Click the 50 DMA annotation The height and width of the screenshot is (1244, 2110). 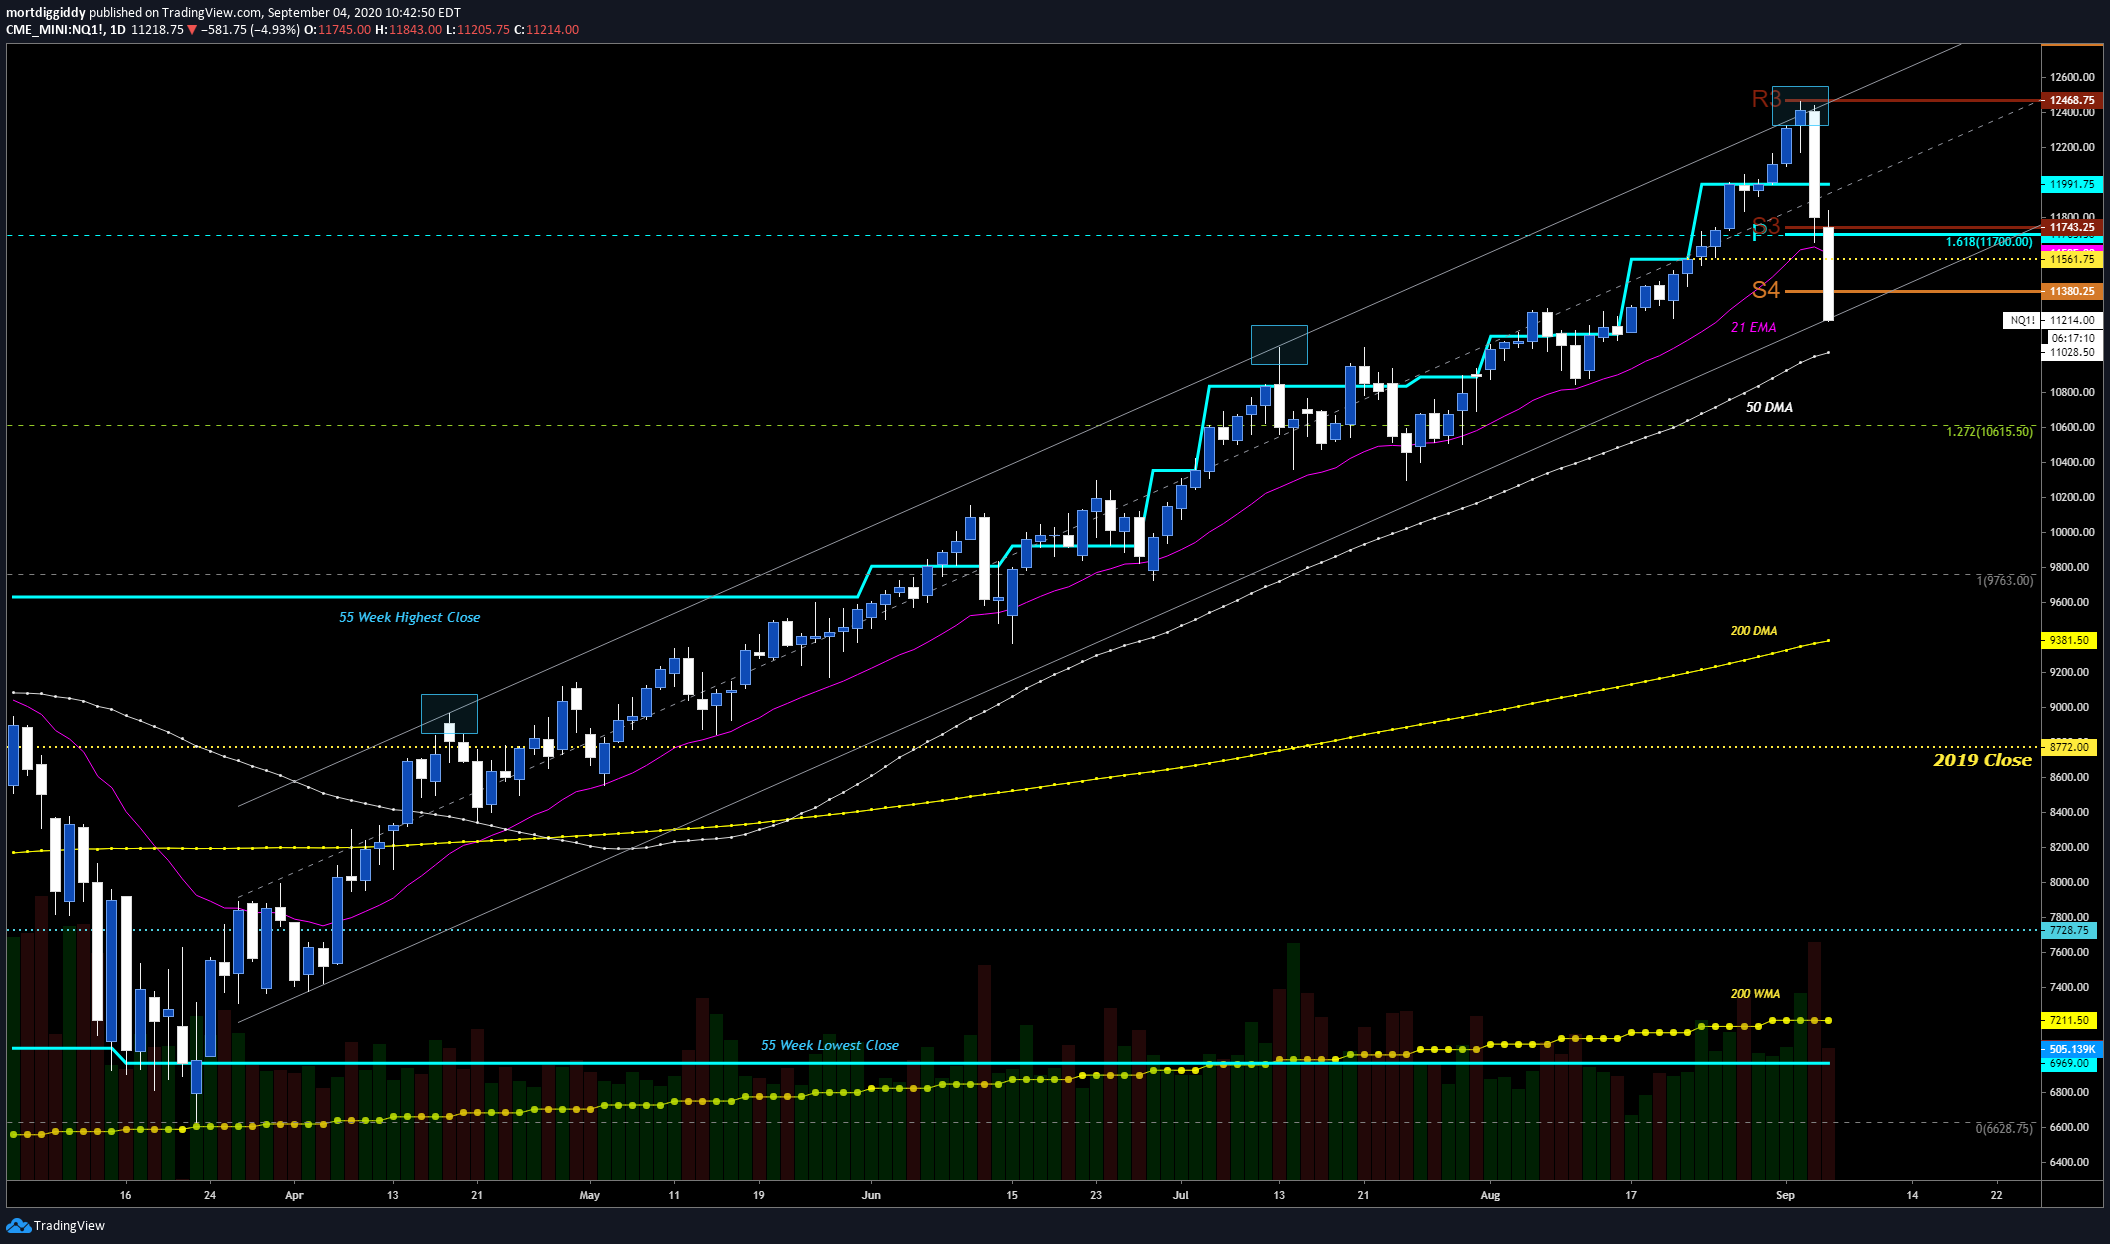[x=1769, y=407]
